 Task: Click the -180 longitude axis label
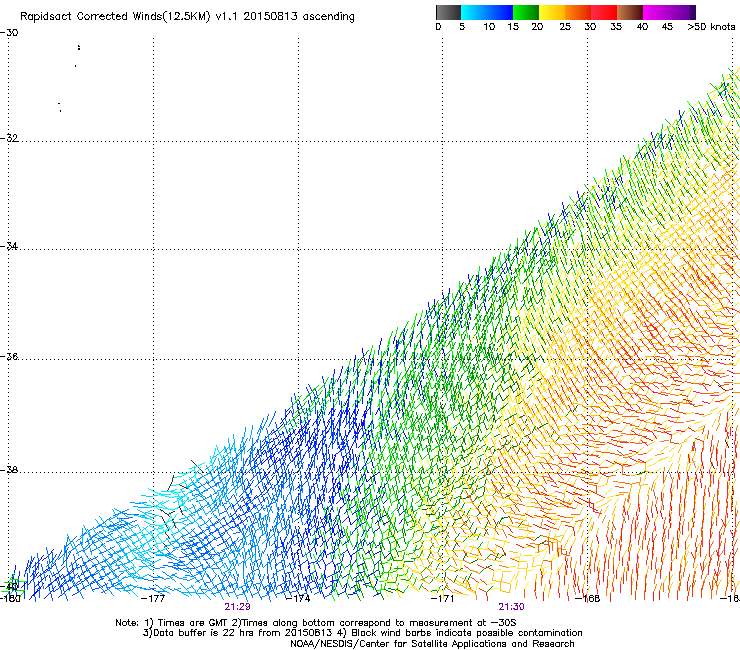coord(10,599)
